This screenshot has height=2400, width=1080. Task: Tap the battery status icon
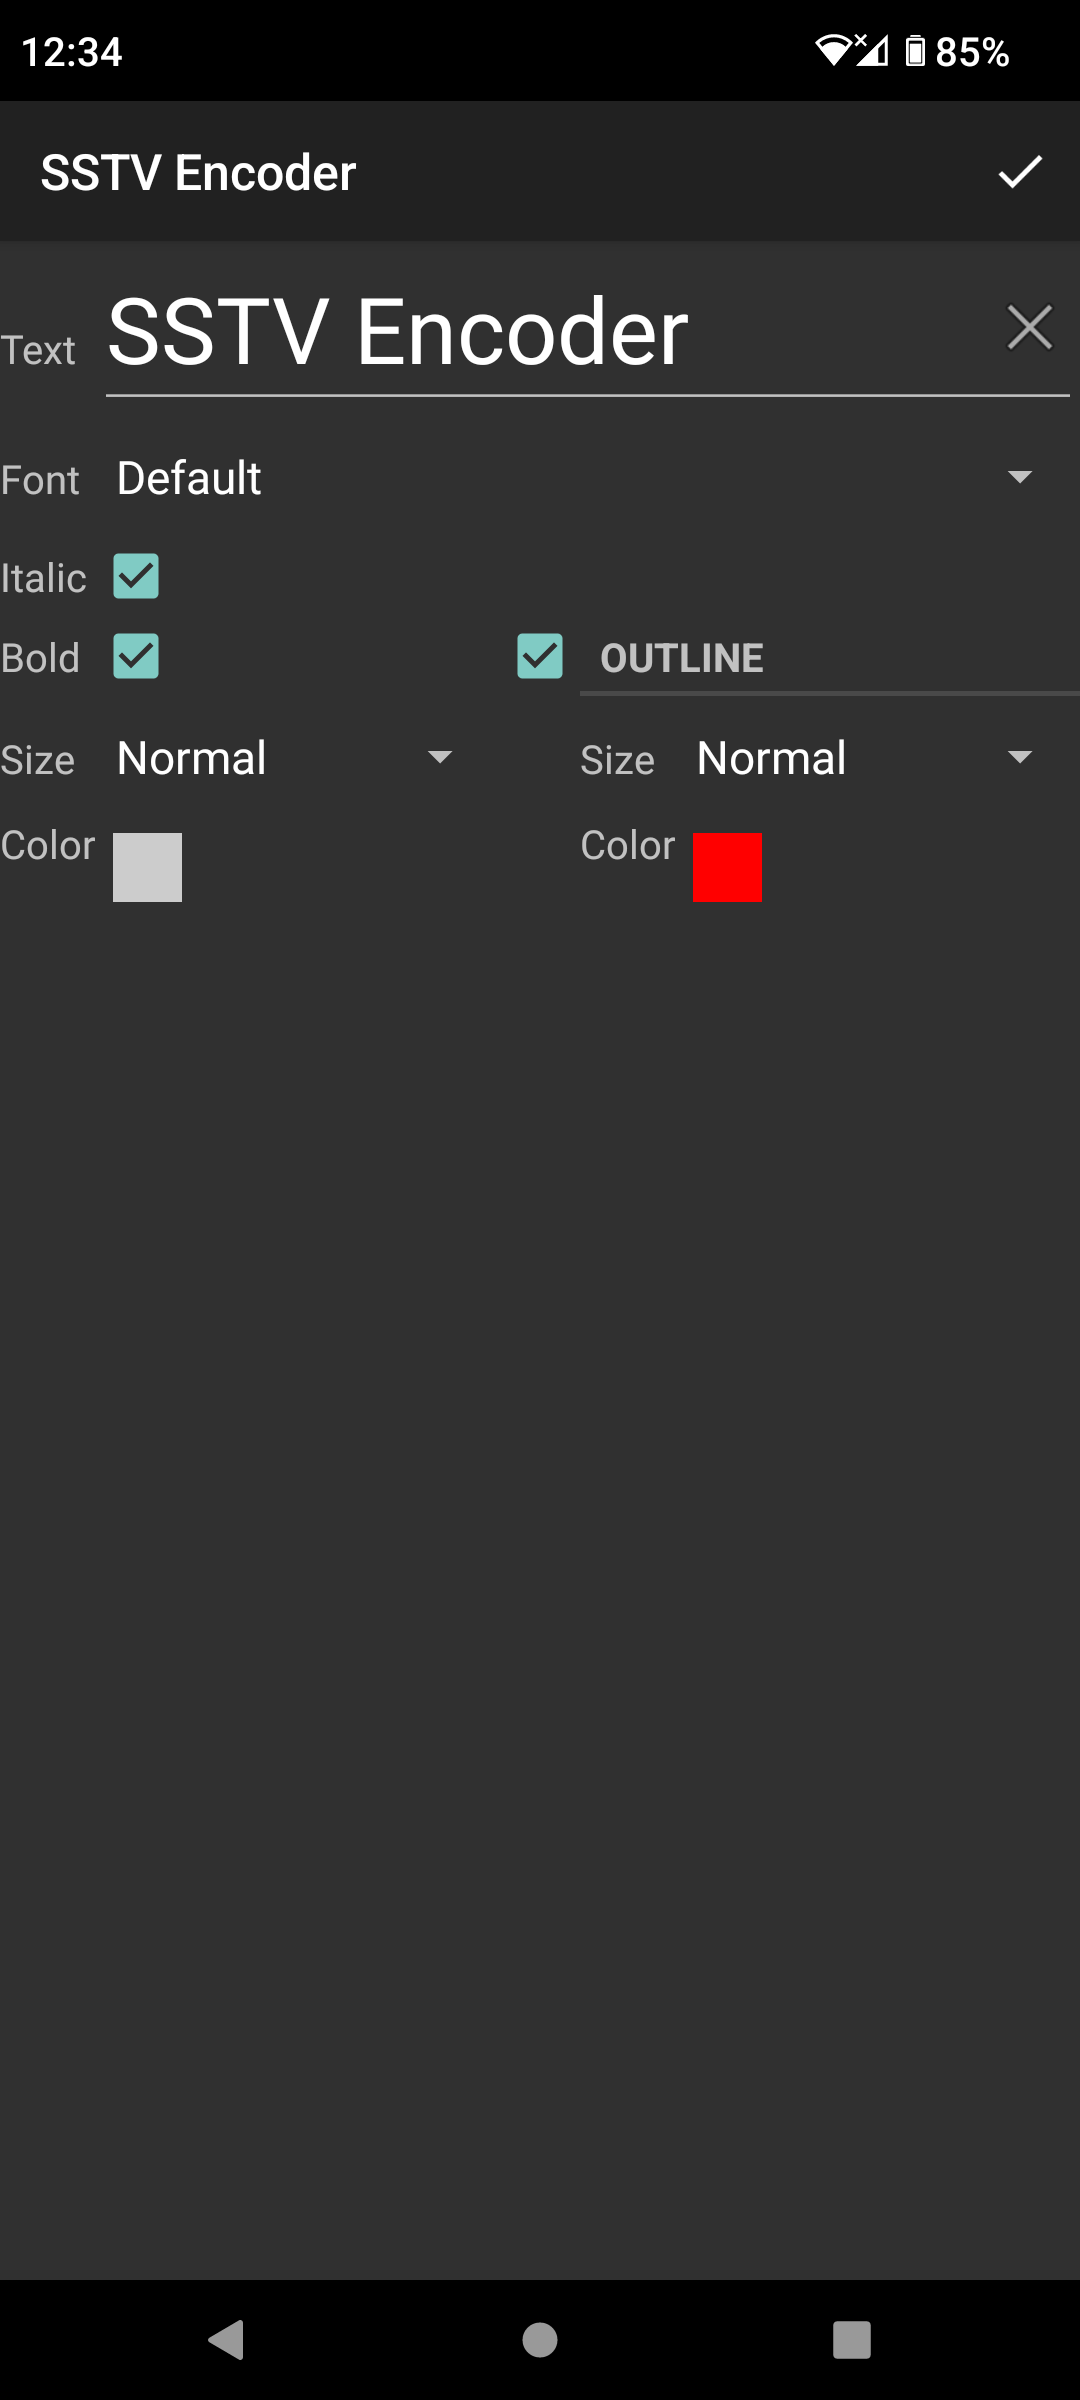pyautogui.click(x=915, y=50)
